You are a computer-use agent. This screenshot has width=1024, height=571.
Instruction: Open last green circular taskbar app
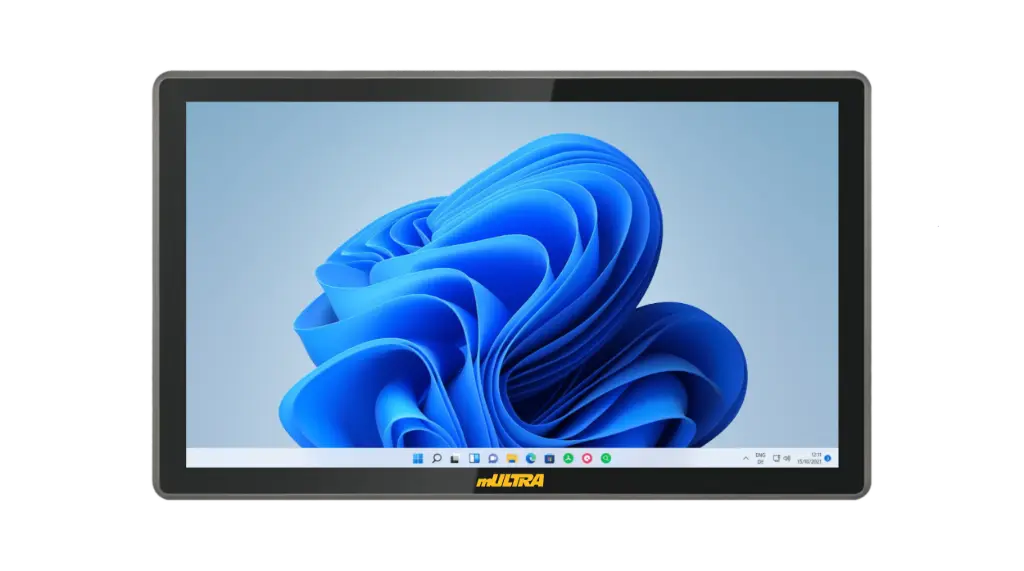(606, 459)
